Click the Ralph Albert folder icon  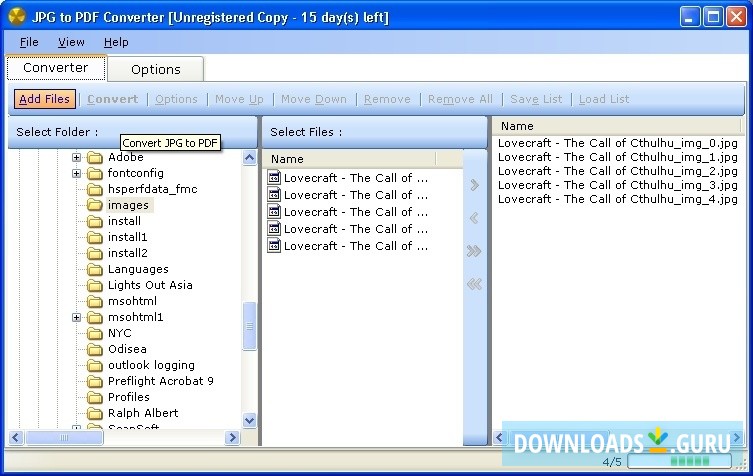pos(95,413)
